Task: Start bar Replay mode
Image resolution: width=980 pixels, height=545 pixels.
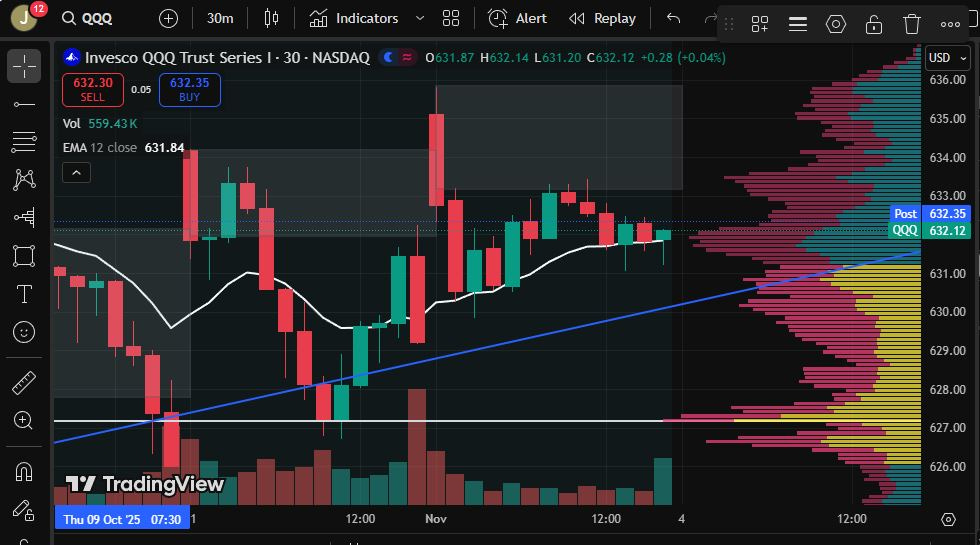Action: pyautogui.click(x=602, y=19)
